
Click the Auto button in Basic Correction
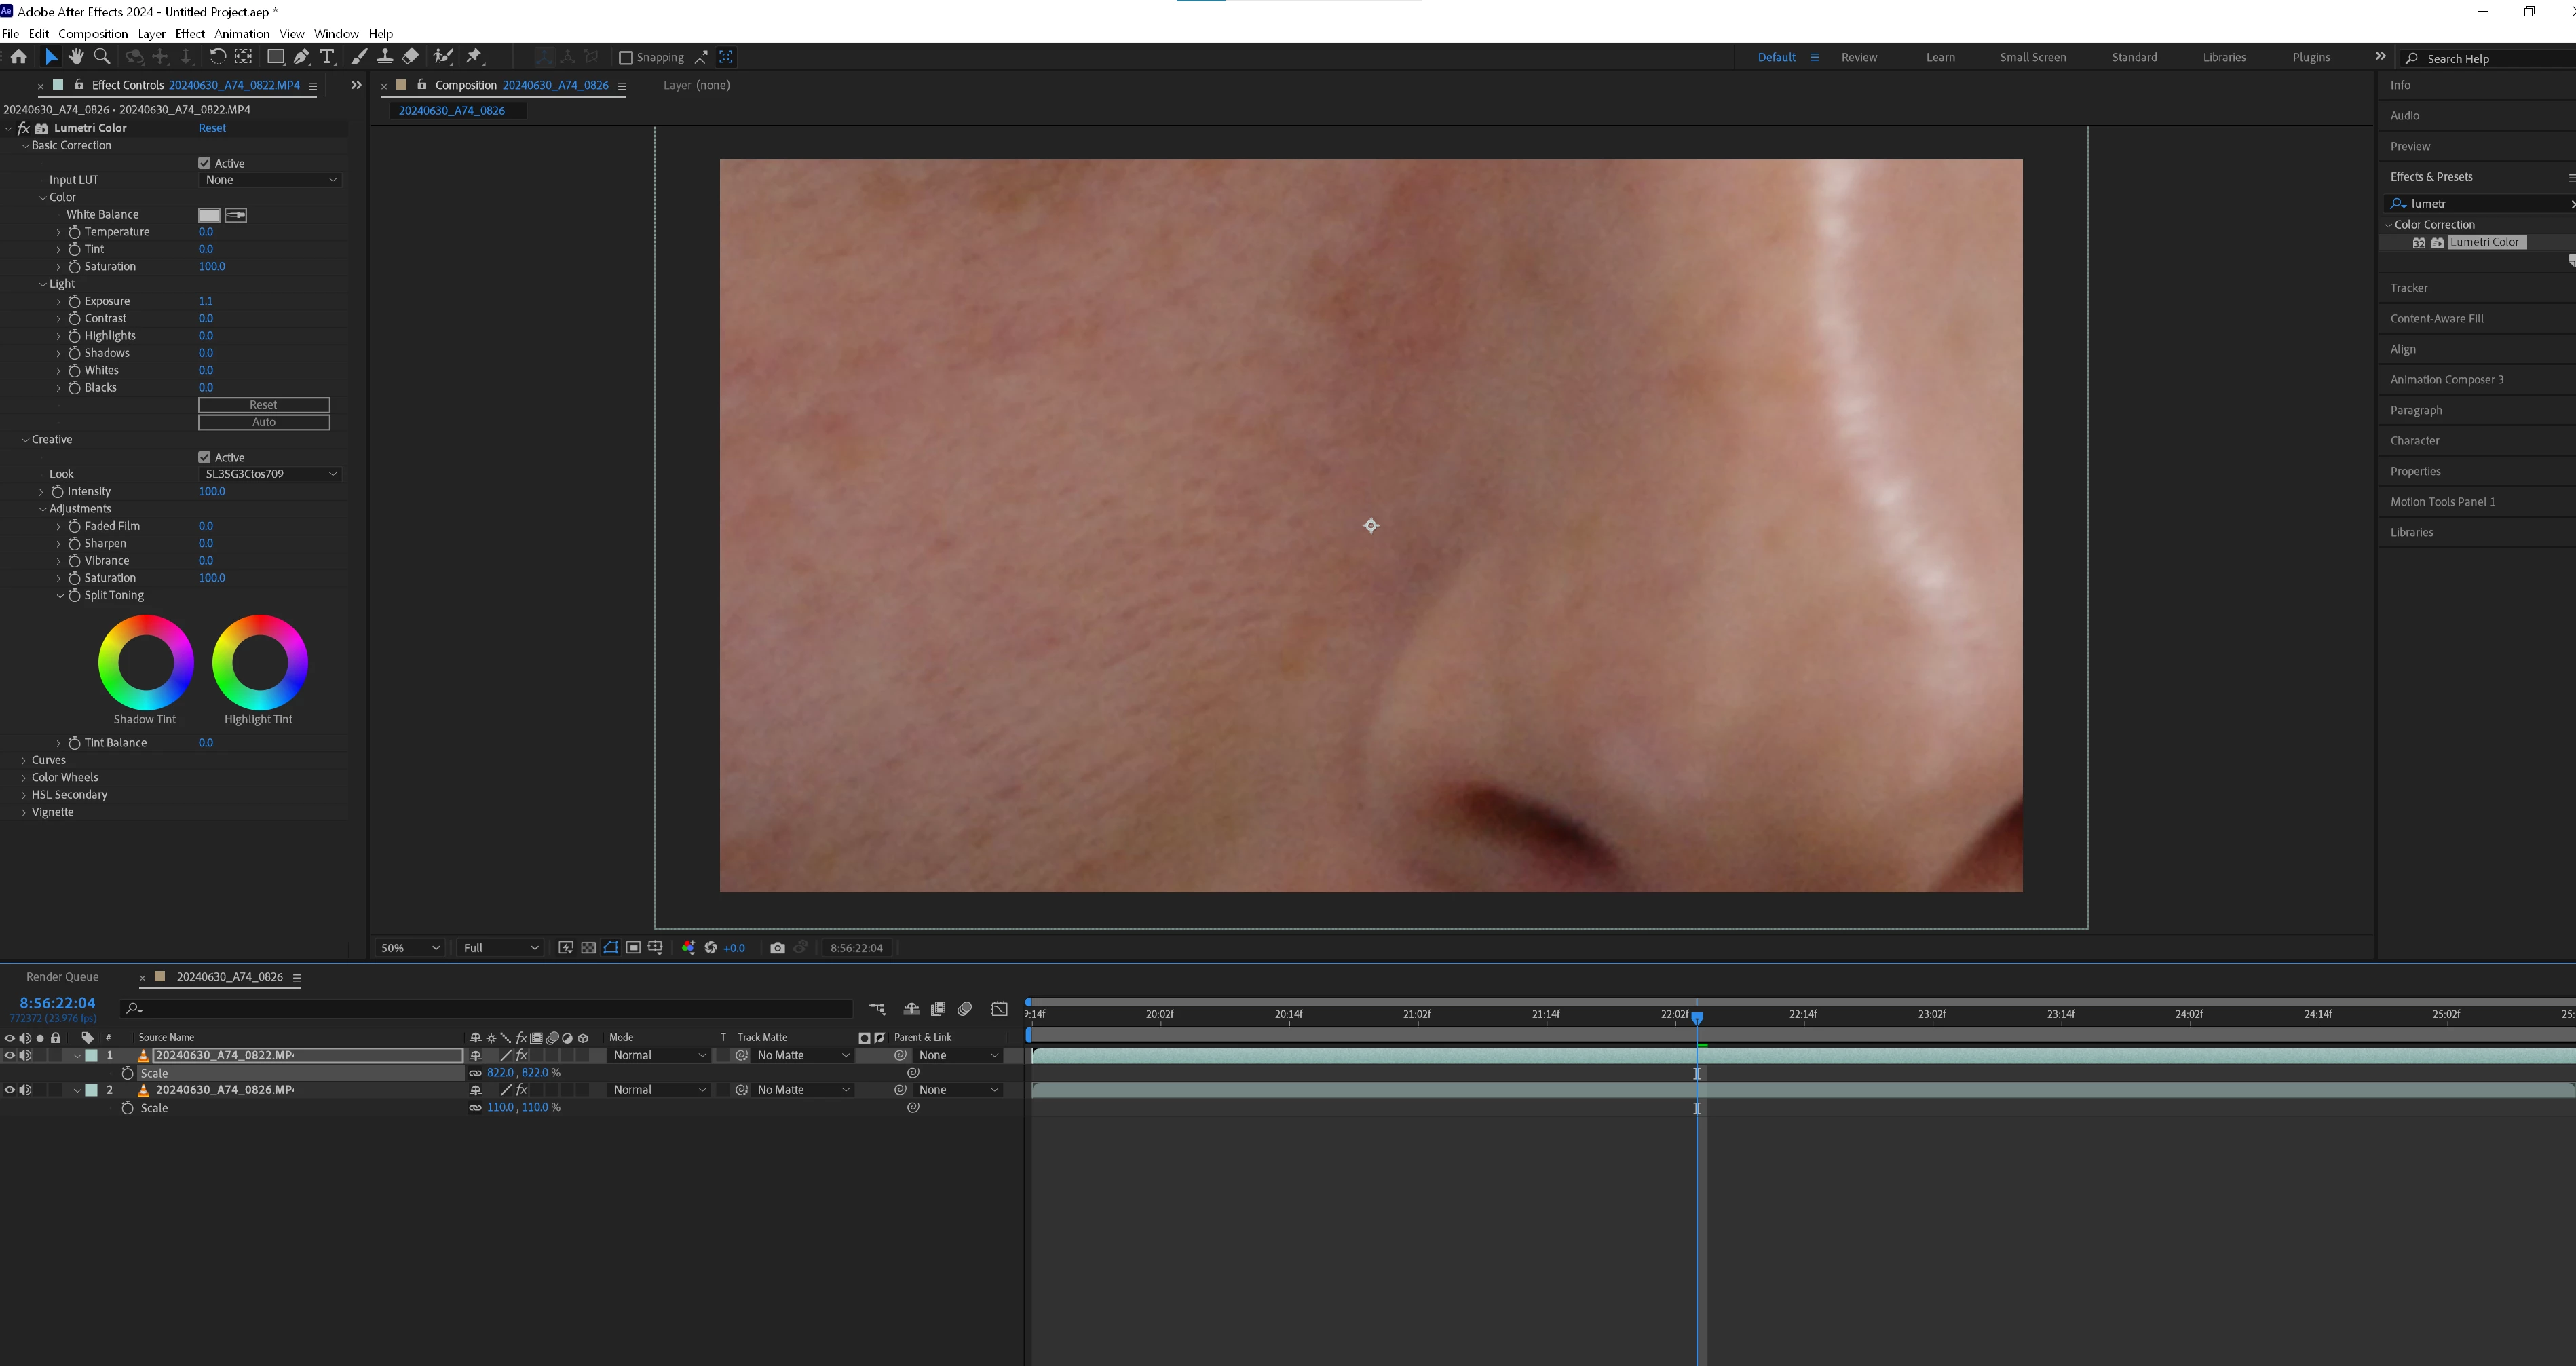coord(264,422)
